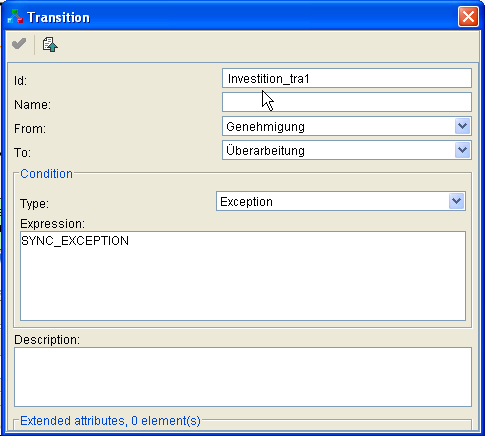
Task: Click the Id field containing Investition_tra1
Action: 347,78
